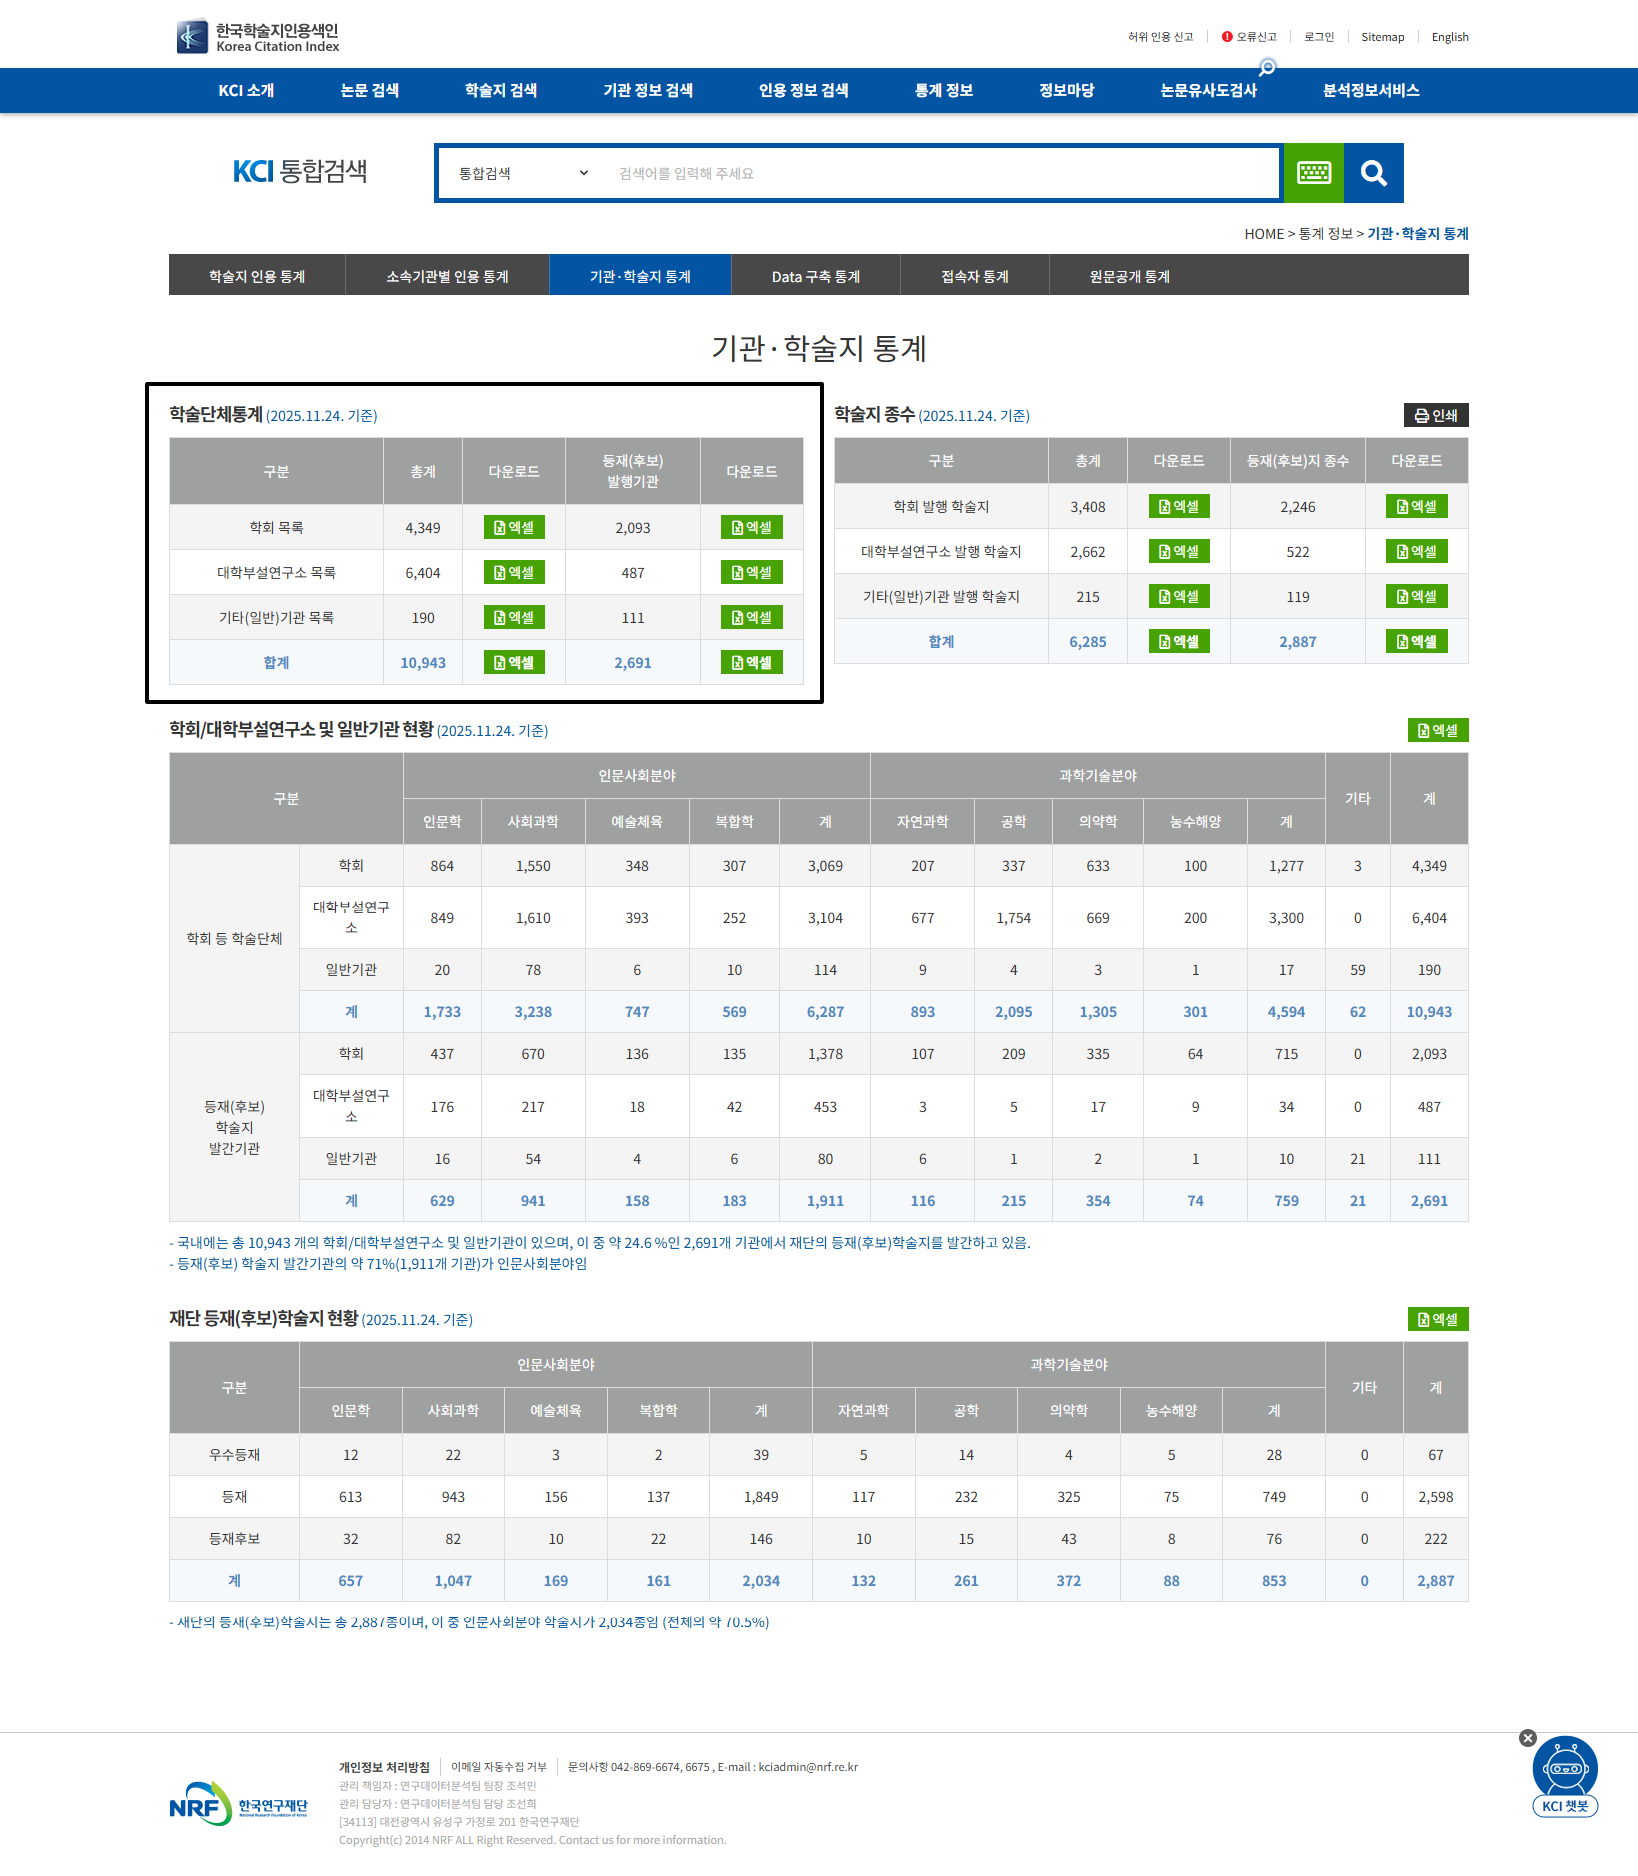Open the Sitemap link
The width and height of the screenshot is (1638, 1876).
point(1382,37)
